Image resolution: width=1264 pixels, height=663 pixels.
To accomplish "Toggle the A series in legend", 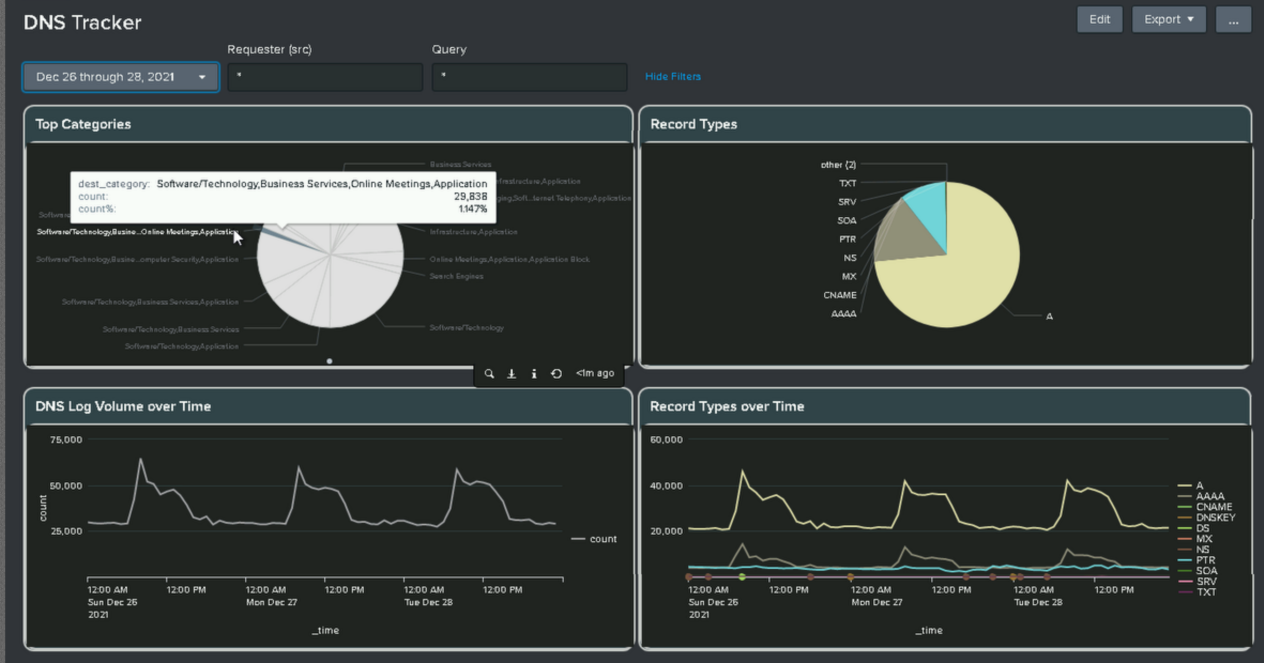I will 1191,486.
